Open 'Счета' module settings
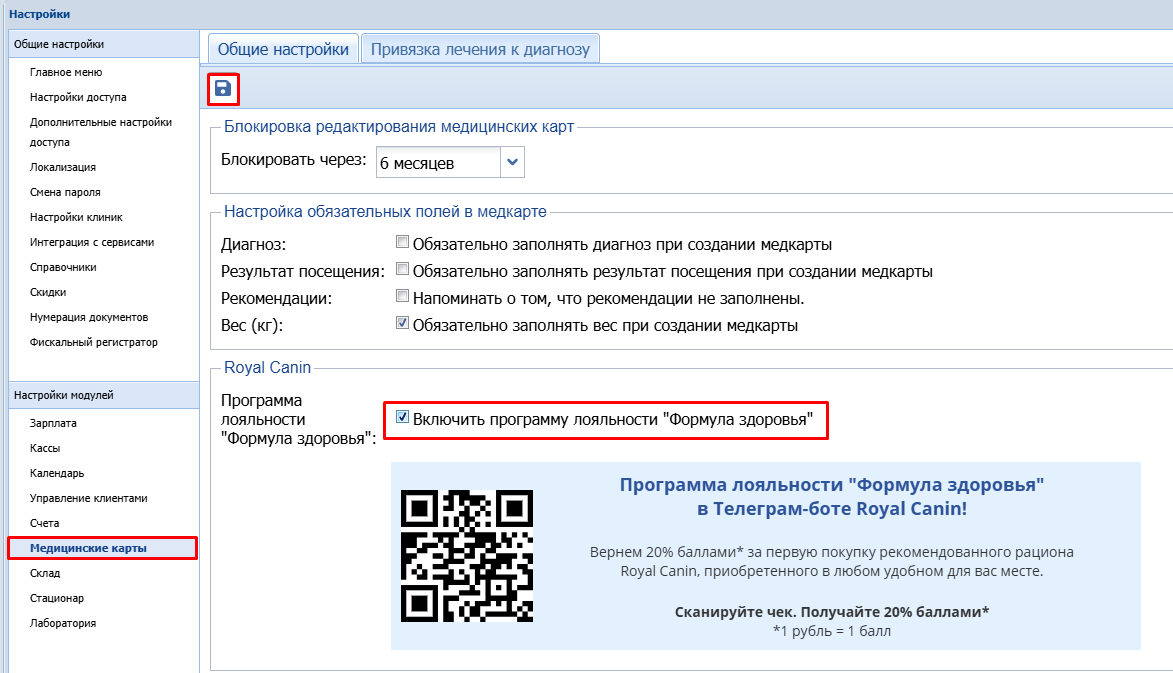The height and width of the screenshot is (673, 1173). point(44,523)
